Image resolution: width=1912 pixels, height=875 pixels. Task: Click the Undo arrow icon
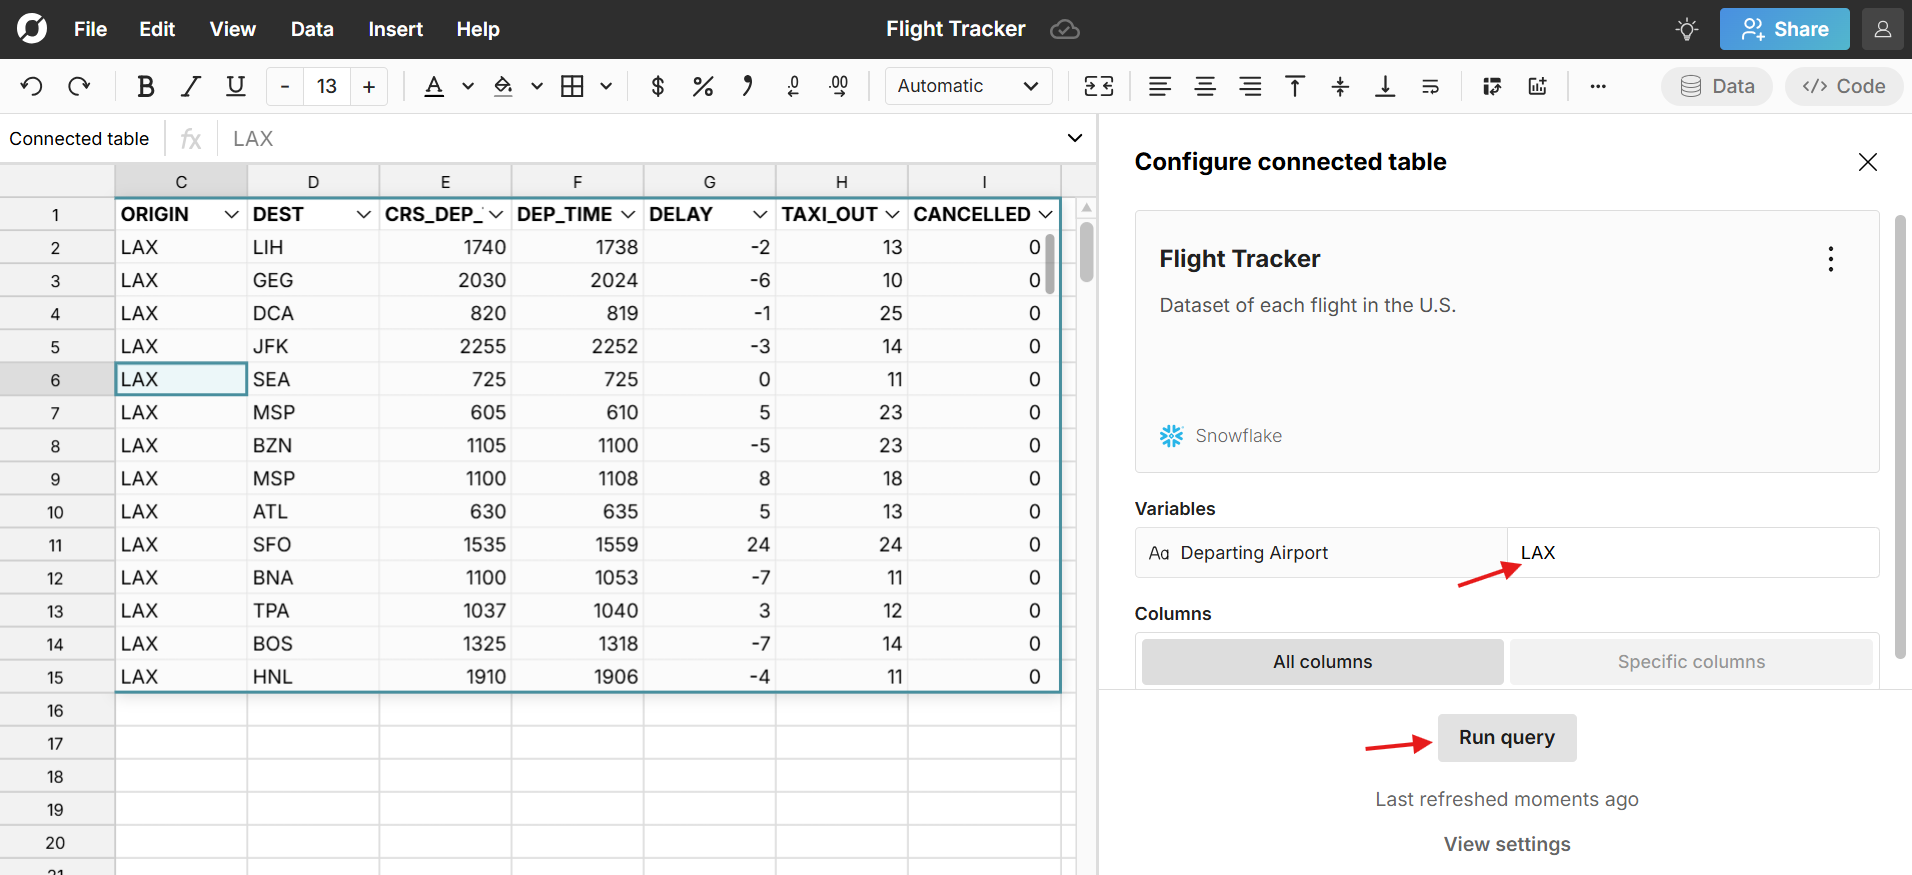coord(31,87)
